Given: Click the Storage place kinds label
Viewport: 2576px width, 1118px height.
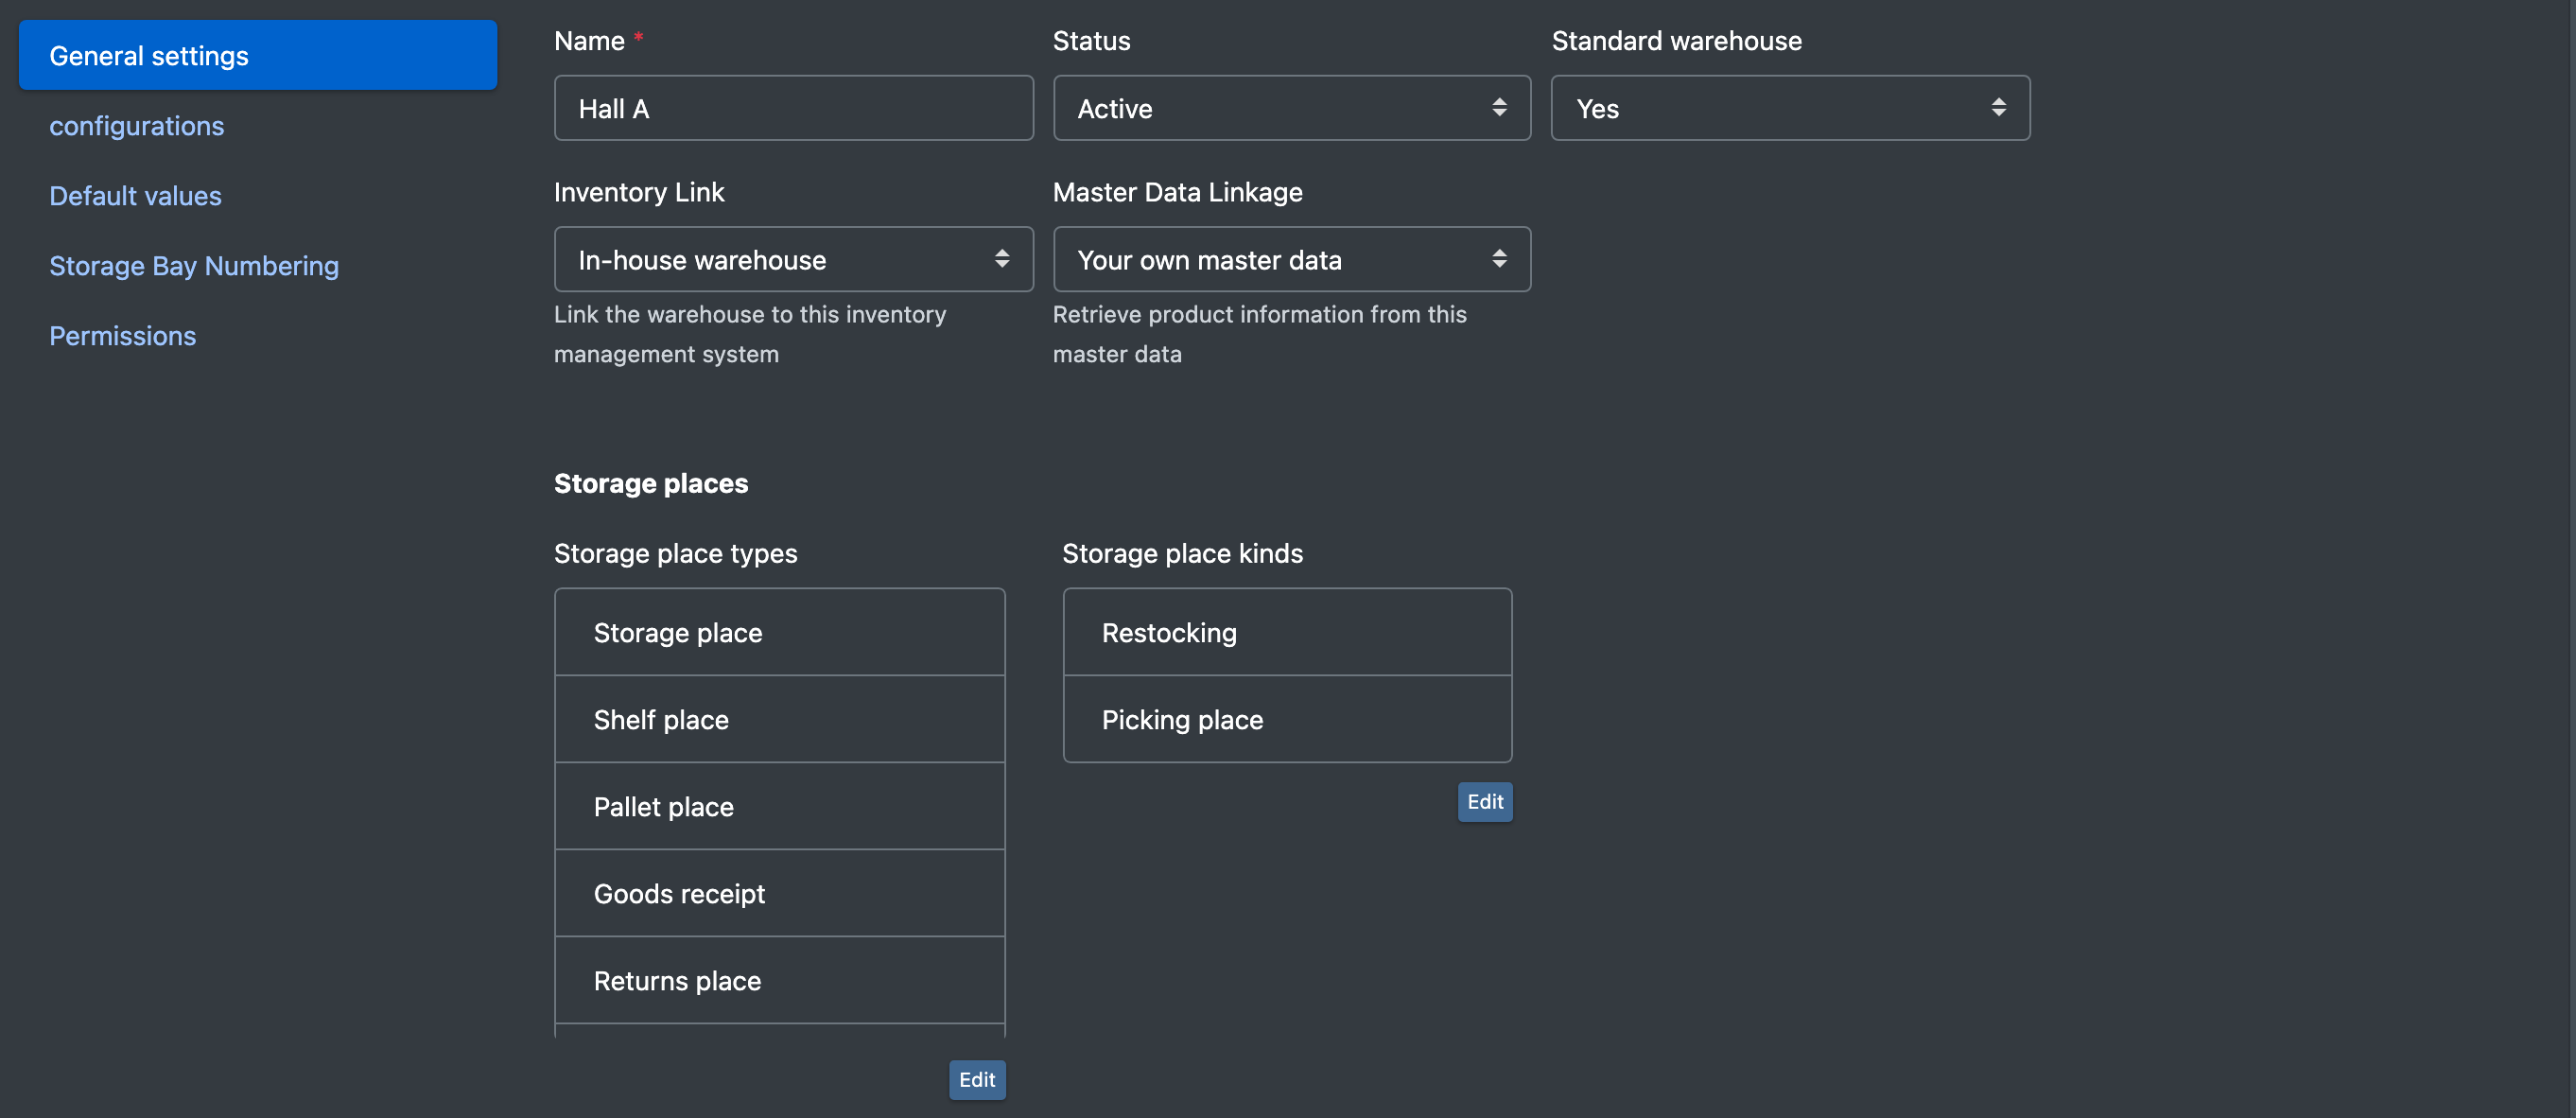Looking at the screenshot, I should click(1182, 553).
